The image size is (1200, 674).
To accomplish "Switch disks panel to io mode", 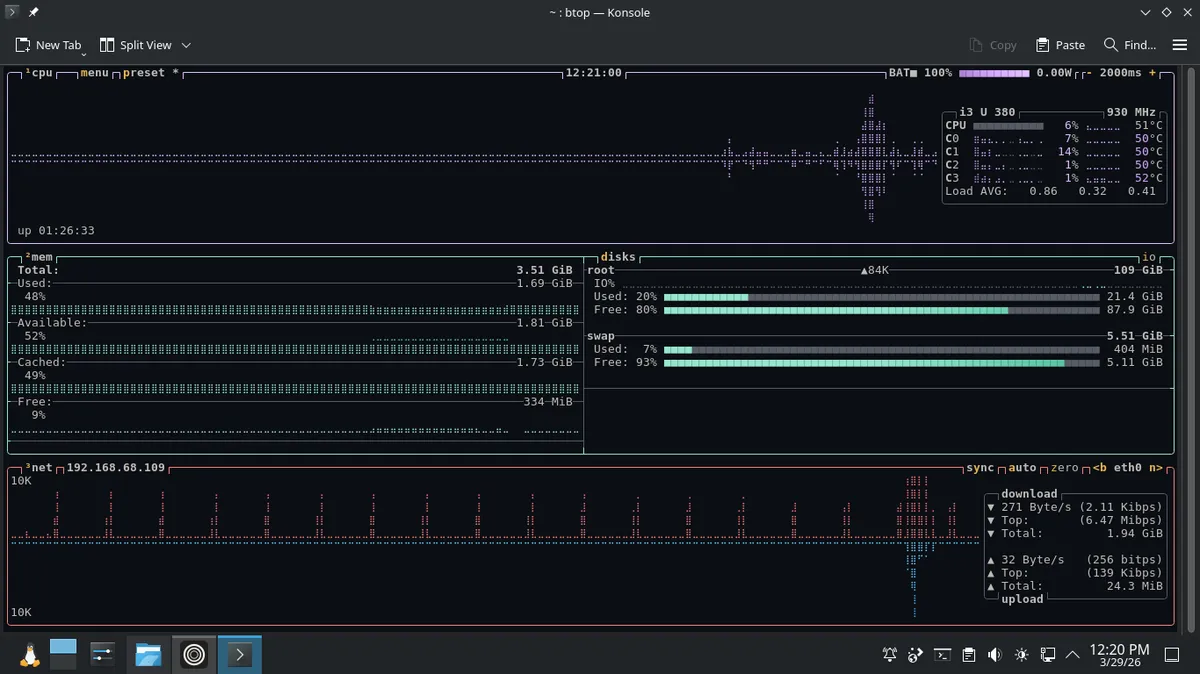I will tap(1149, 257).
